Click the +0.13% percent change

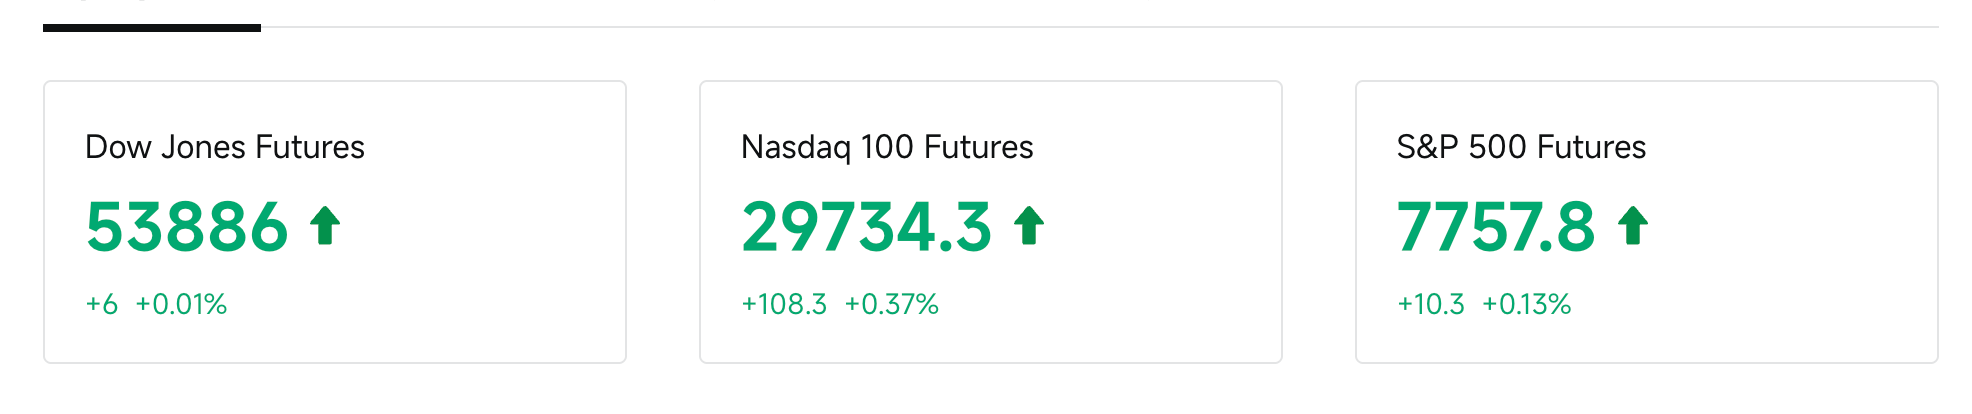1527,304
